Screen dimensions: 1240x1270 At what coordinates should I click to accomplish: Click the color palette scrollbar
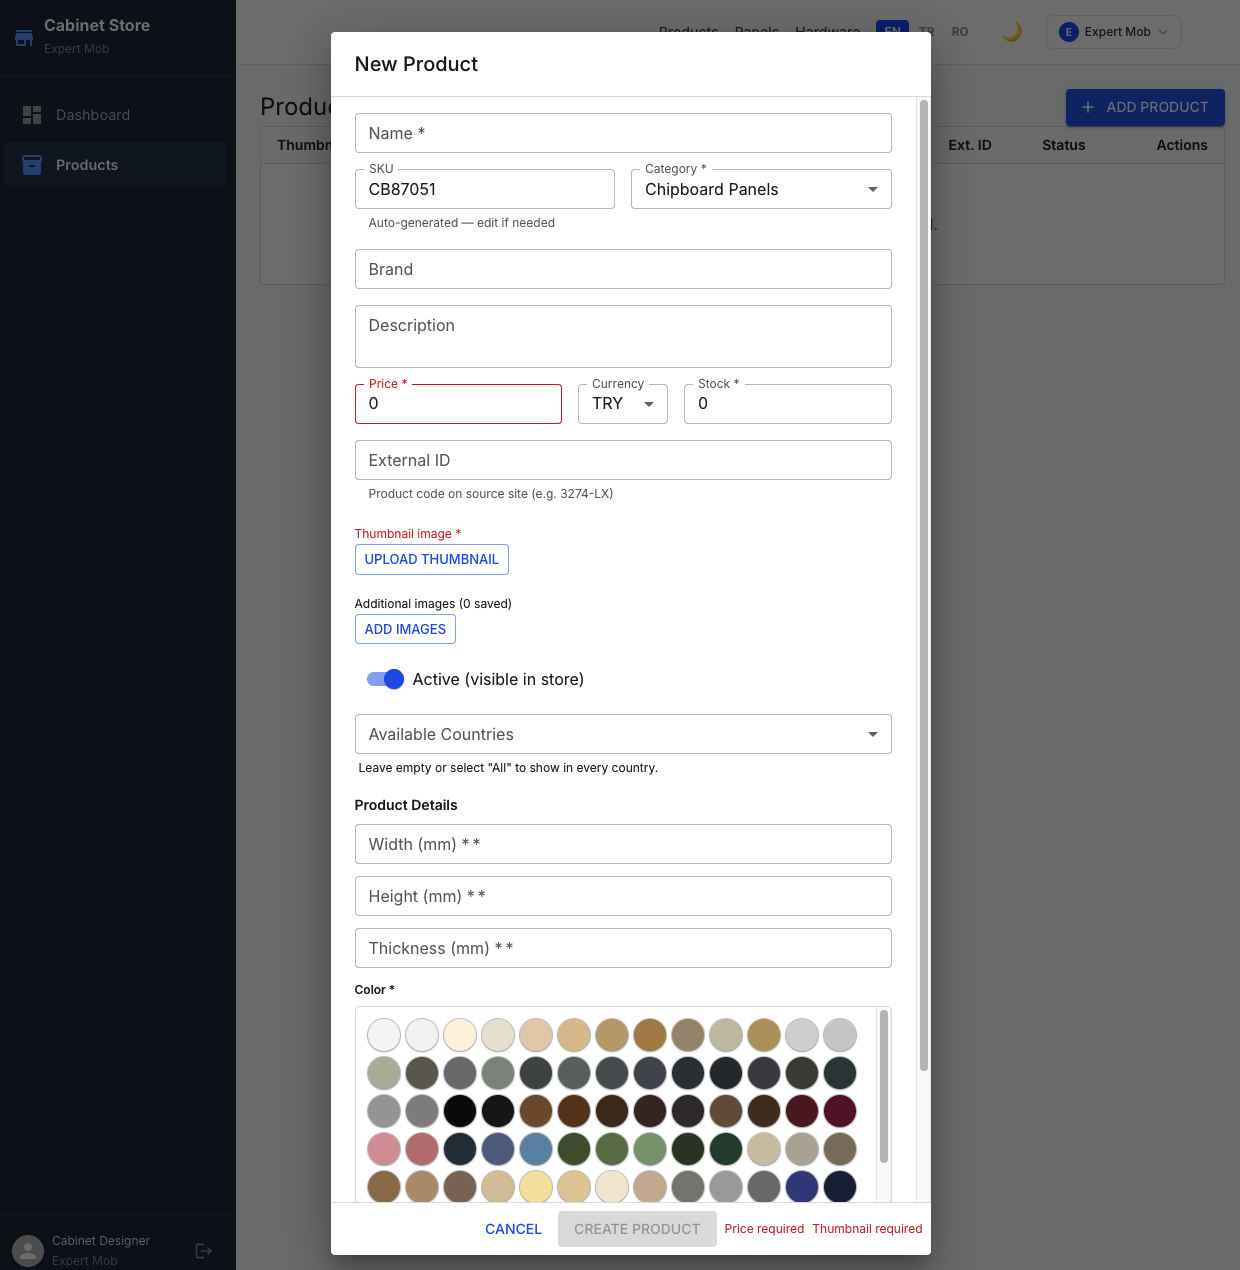(884, 1086)
